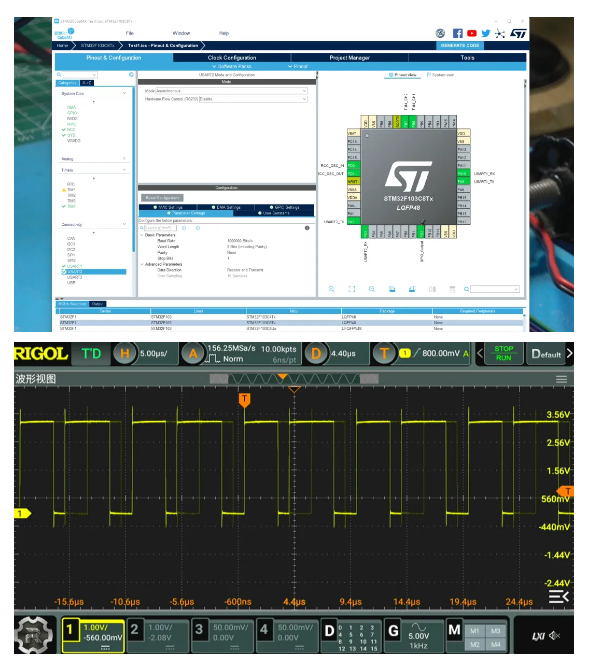Collapse the Basic Parameters tree section
Screen dimensions: 590x671
click(142, 235)
